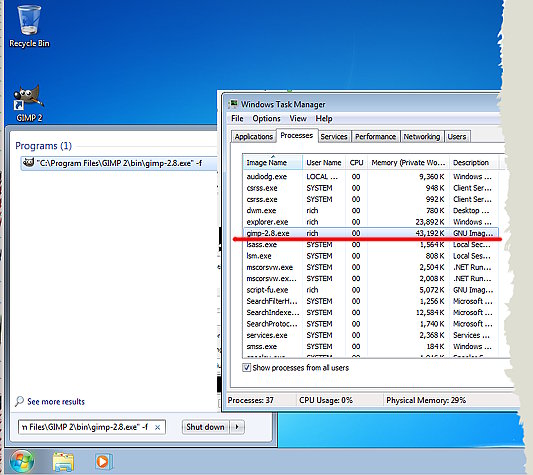This screenshot has width=533, height=475.
Task: Sort by CPU column header
Action: [x=356, y=163]
